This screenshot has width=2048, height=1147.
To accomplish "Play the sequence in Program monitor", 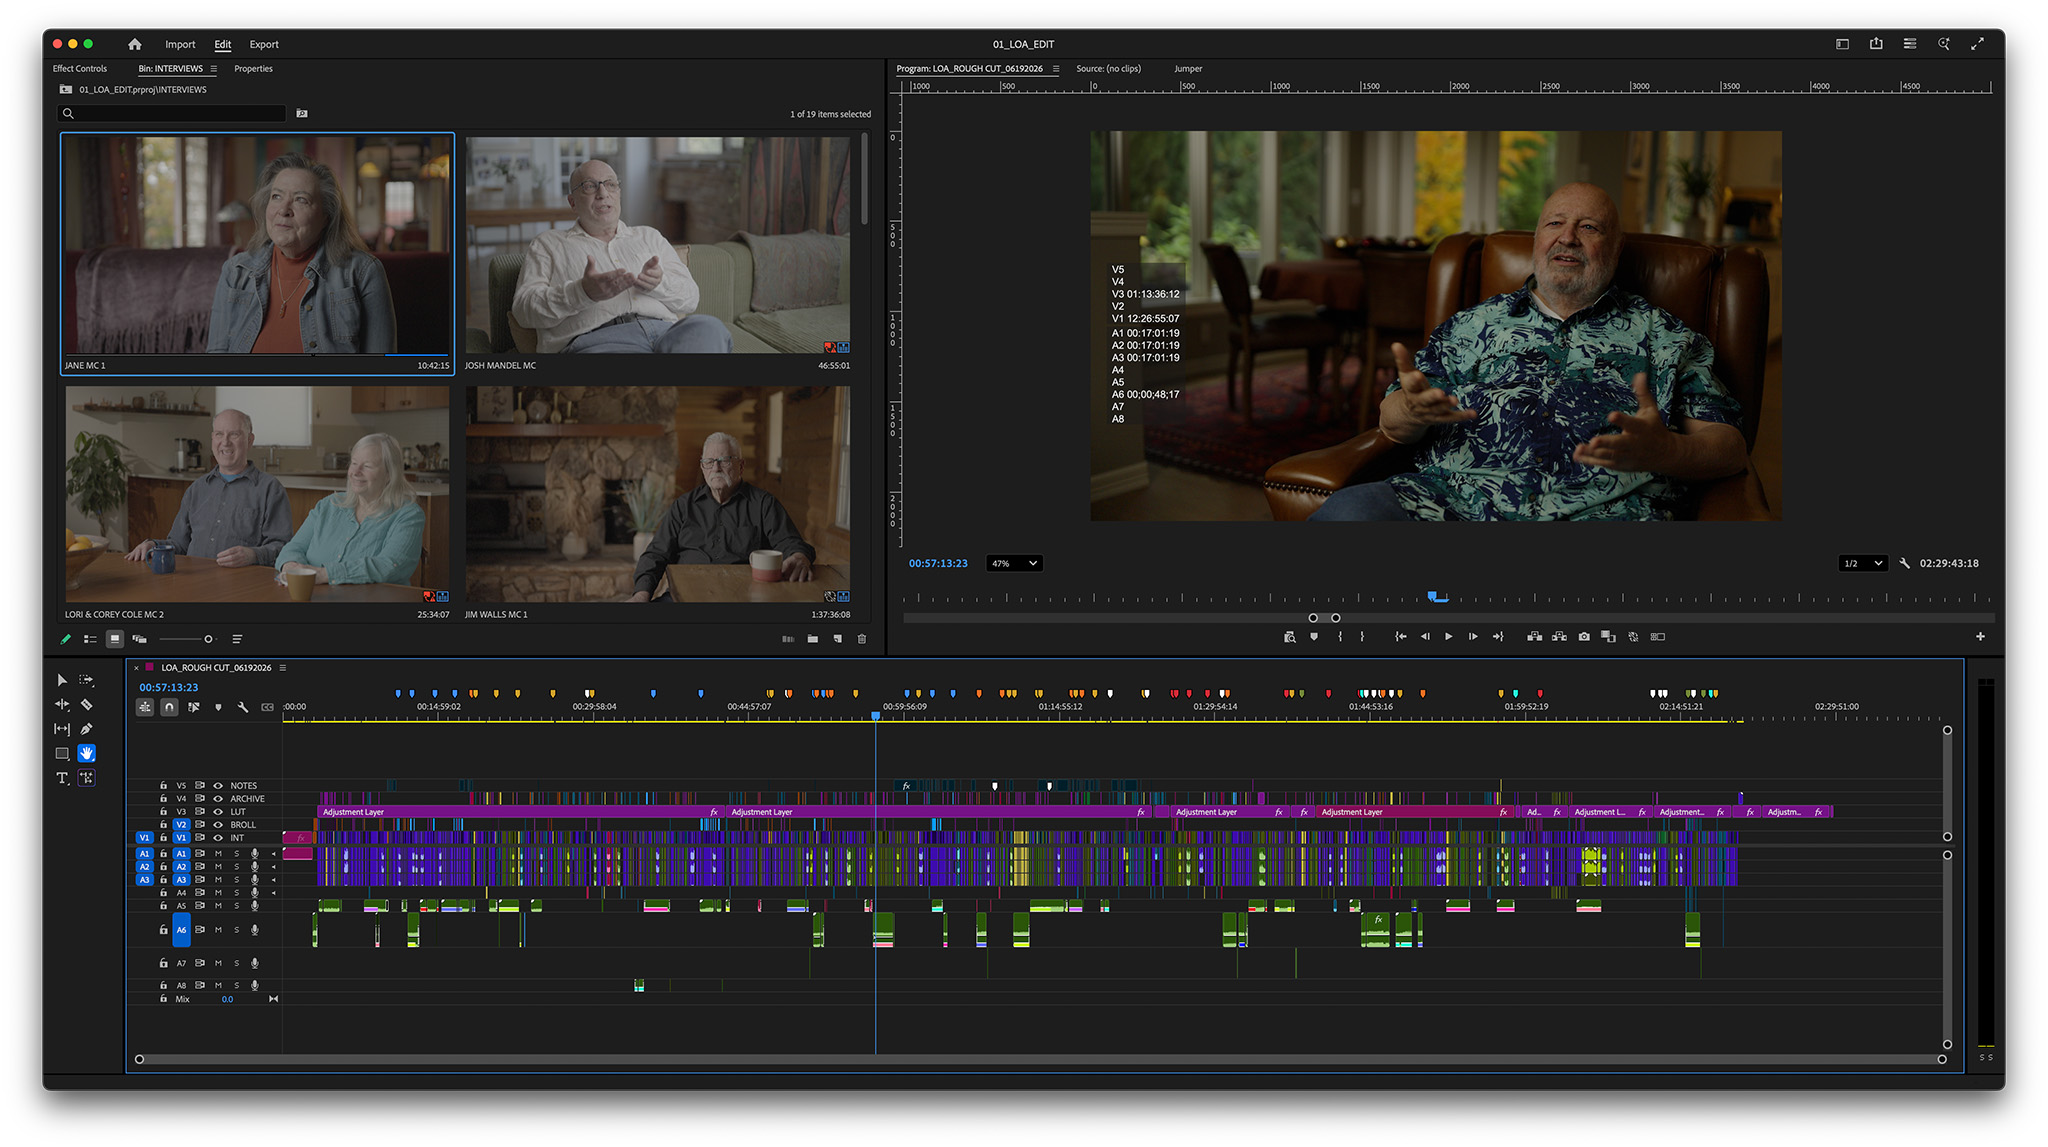I will click(x=1449, y=637).
